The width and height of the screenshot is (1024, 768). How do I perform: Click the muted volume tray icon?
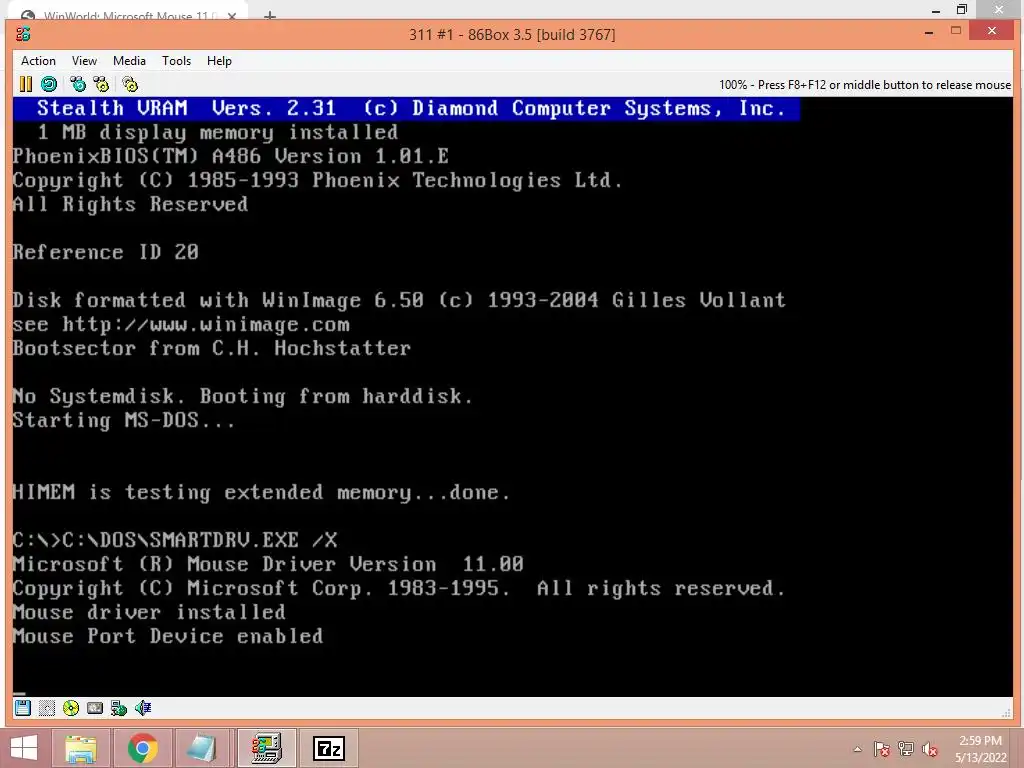(x=930, y=750)
